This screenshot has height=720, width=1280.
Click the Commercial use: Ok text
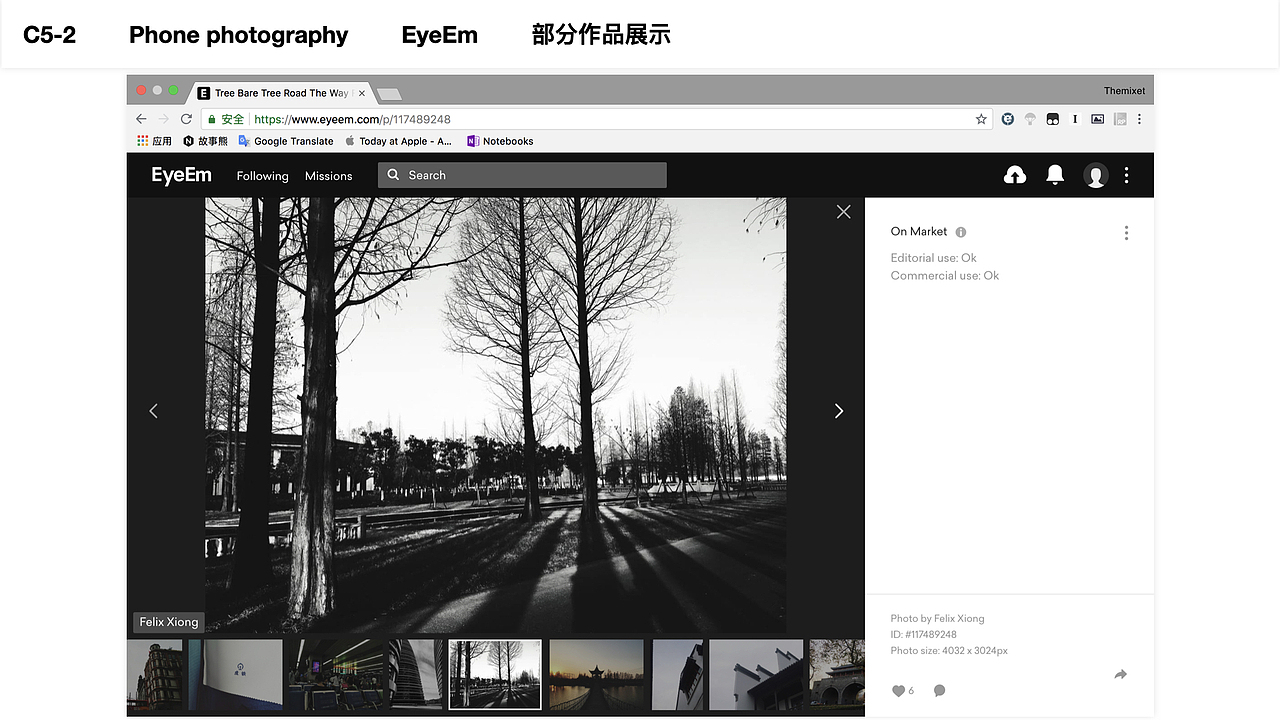945,276
